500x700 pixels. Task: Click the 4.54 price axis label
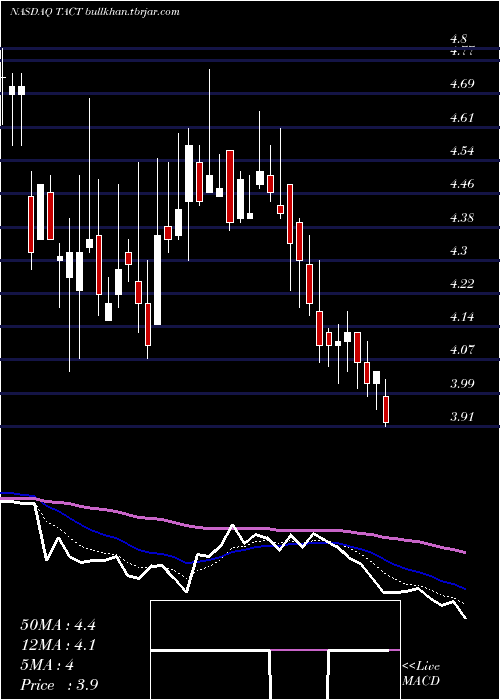pyautogui.click(x=462, y=150)
